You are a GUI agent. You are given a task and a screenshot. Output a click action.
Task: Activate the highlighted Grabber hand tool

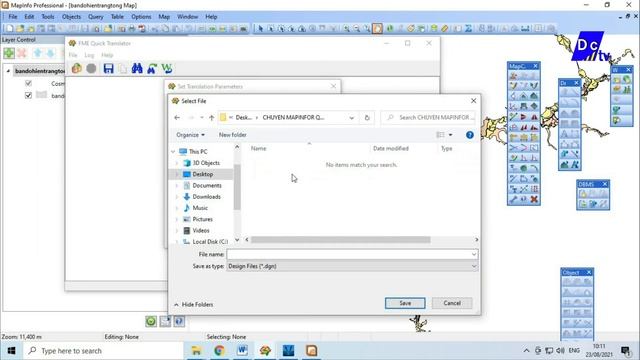pos(377,29)
